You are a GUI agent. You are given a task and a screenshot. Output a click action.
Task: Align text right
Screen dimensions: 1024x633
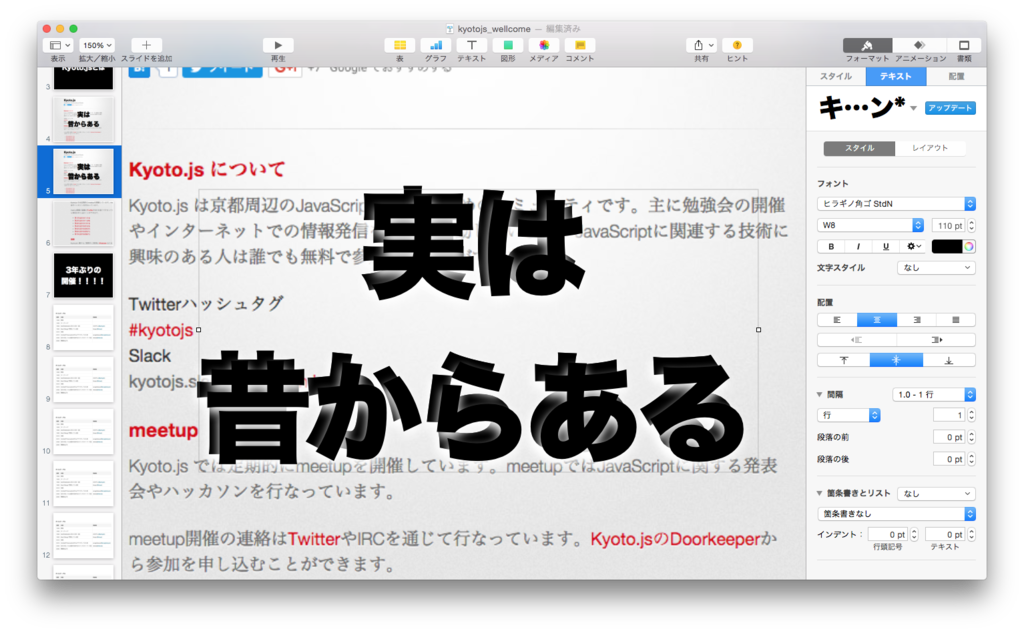pos(917,320)
